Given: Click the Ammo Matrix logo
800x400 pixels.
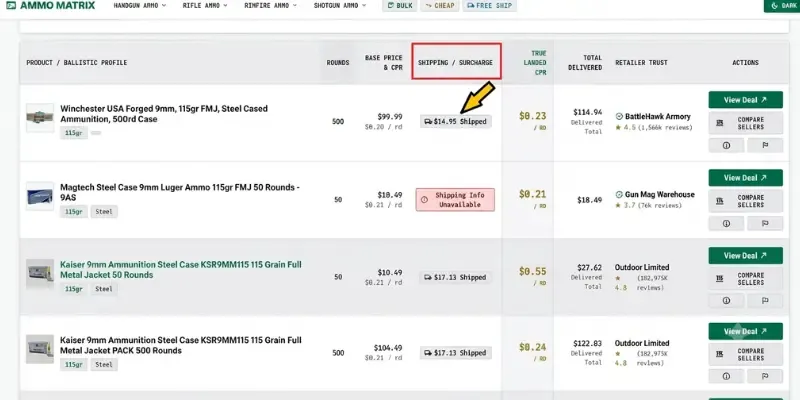Looking at the screenshot, I should (51, 6).
